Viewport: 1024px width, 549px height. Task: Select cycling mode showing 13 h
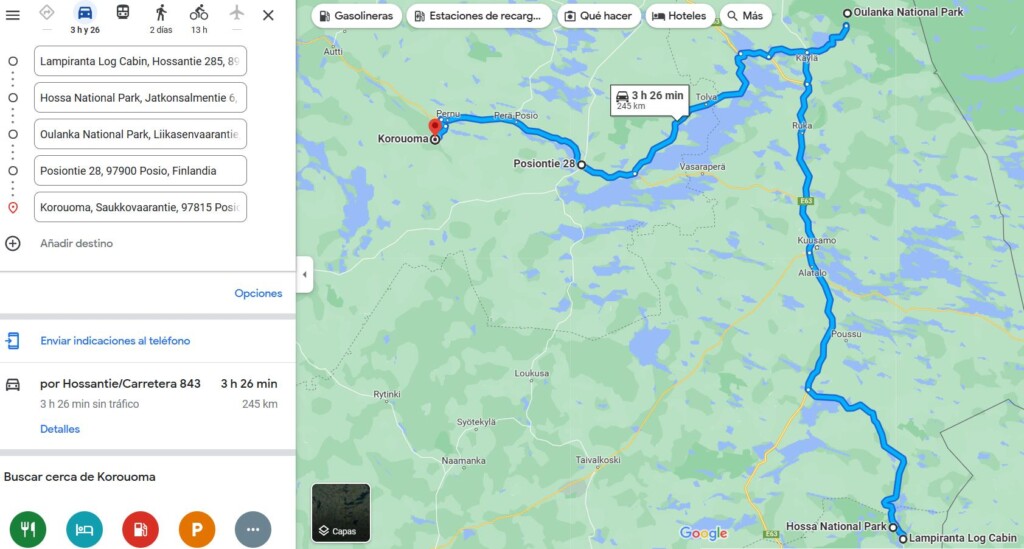[199, 20]
